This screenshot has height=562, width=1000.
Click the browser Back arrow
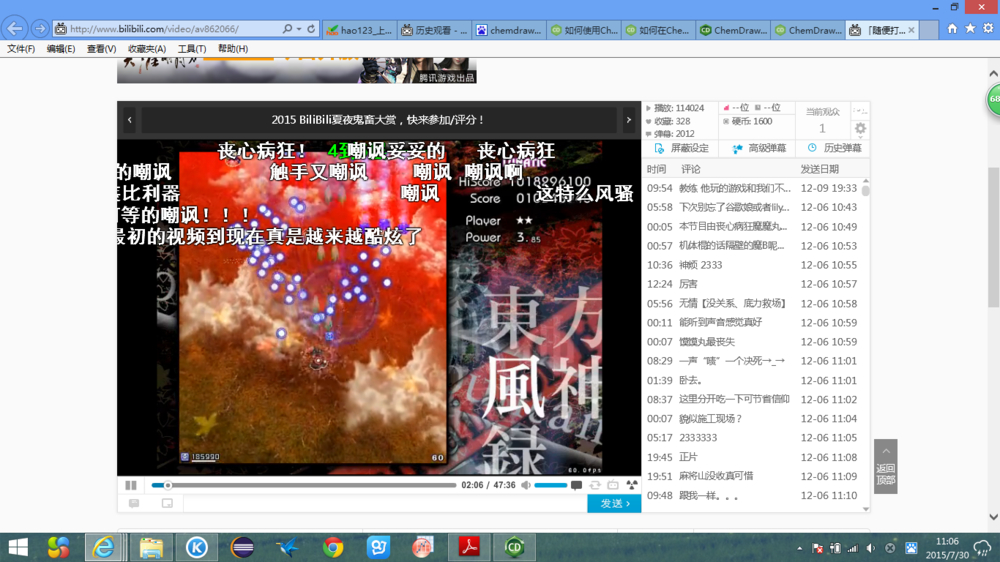[15, 28]
